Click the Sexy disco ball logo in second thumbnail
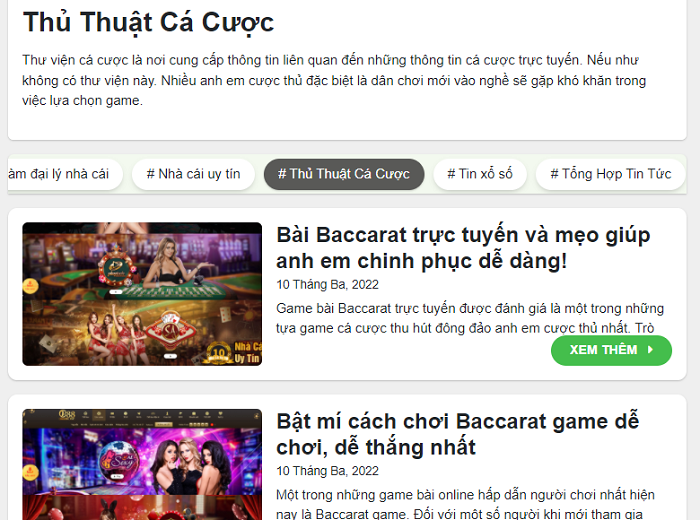Viewport: 700px width, 520px height. click(x=119, y=462)
